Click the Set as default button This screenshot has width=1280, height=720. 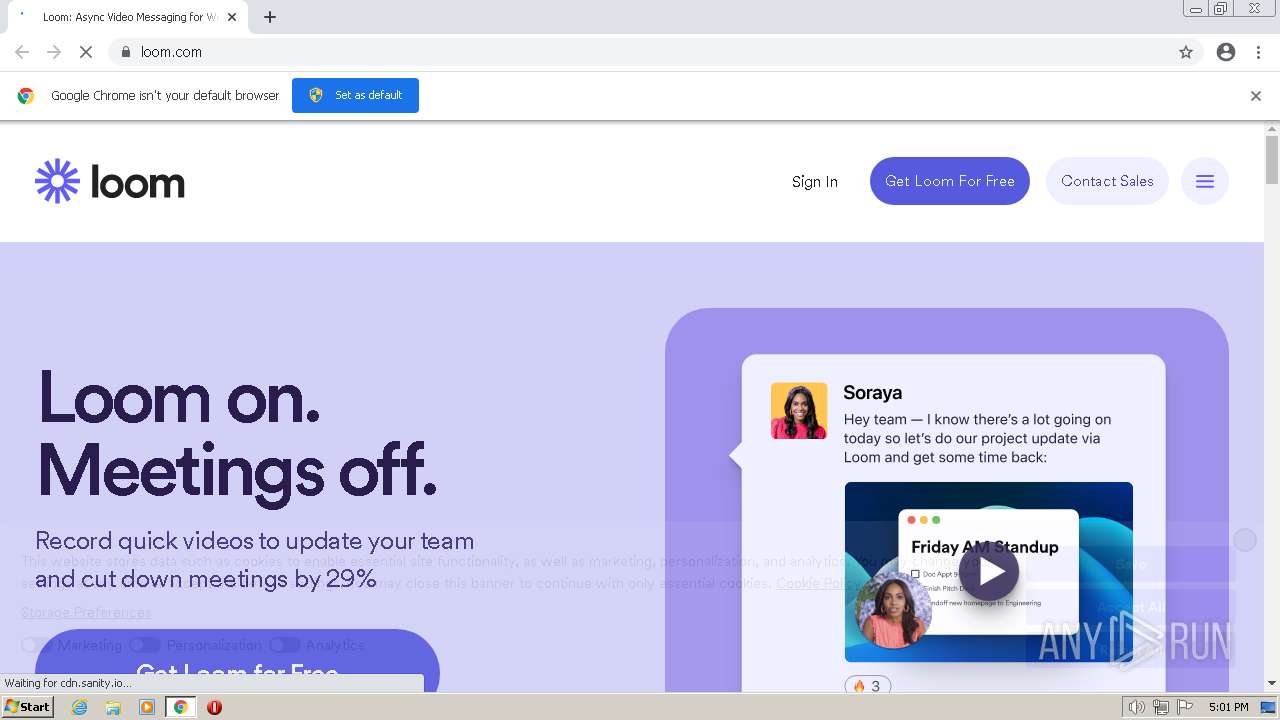click(x=355, y=95)
